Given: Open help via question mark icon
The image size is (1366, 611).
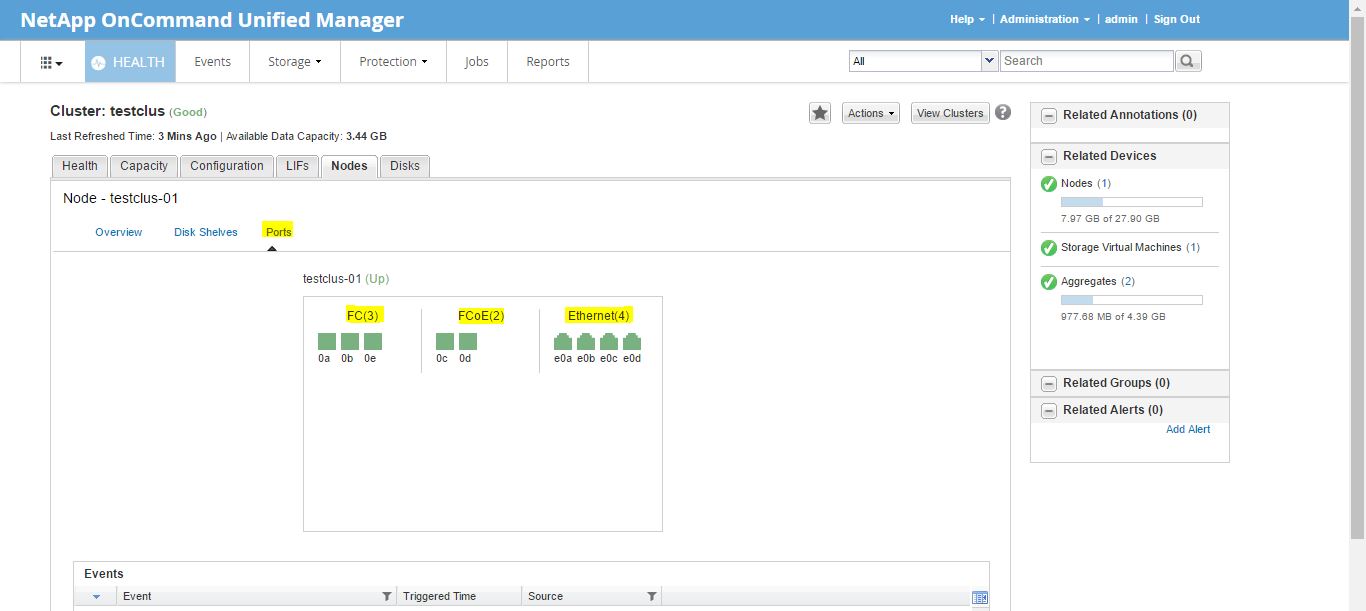Looking at the screenshot, I should tap(1002, 112).
